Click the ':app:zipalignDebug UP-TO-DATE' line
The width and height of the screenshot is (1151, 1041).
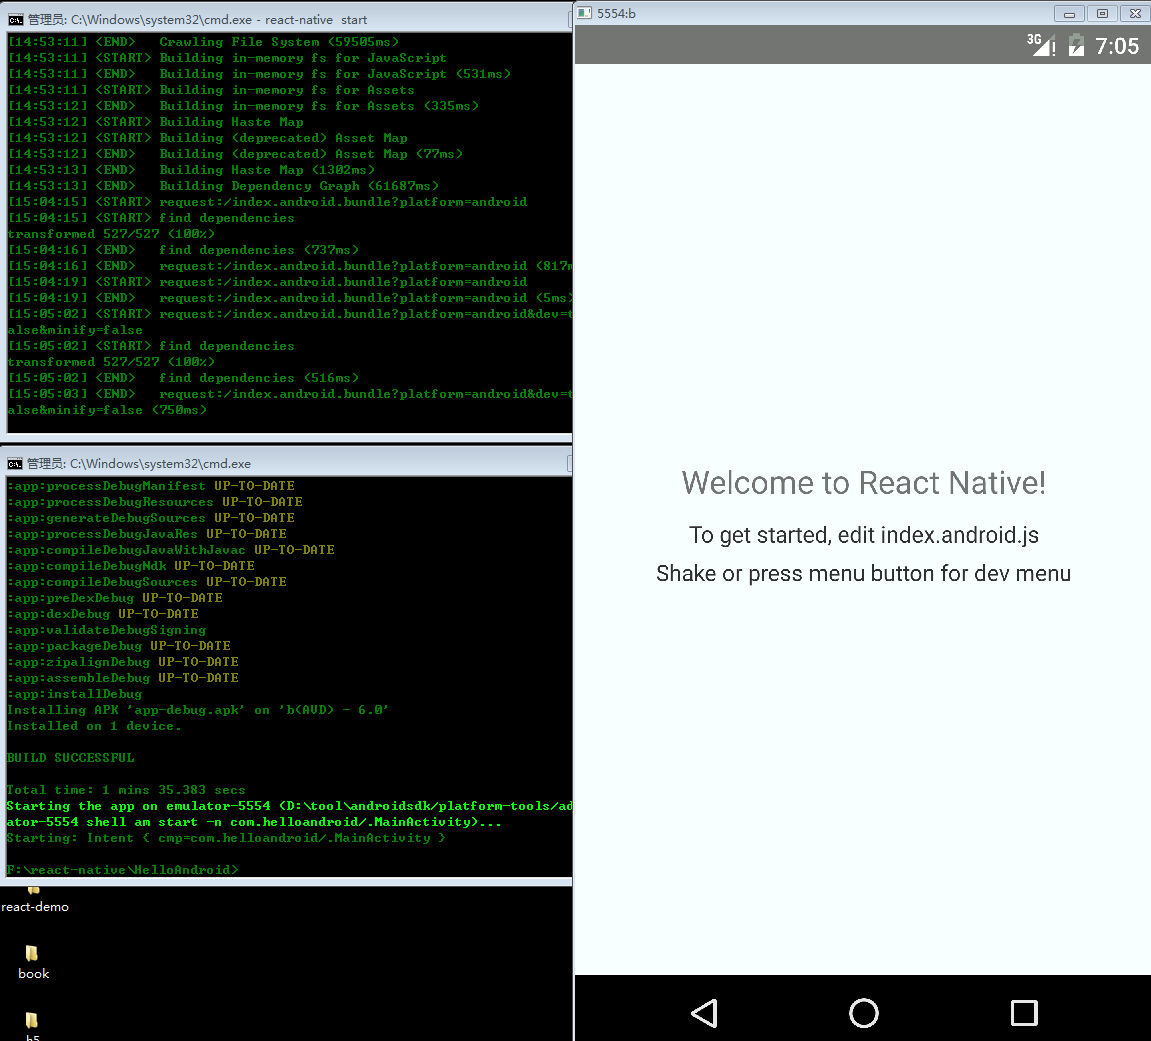click(x=123, y=661)
